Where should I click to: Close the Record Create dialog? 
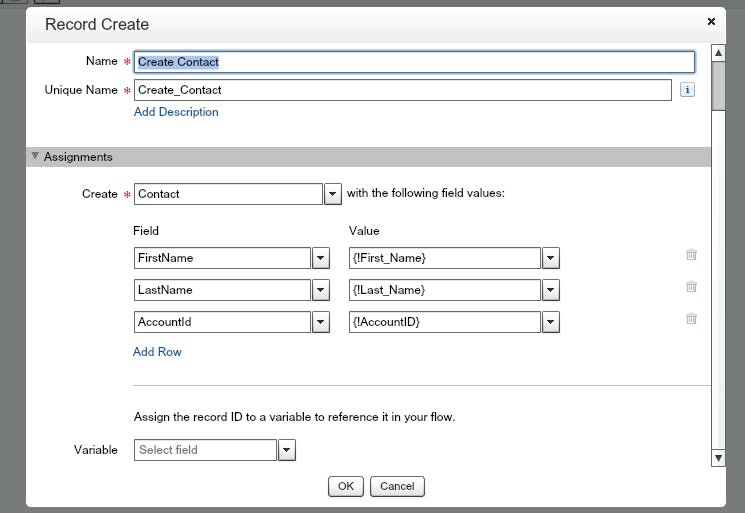coord(711,21)
